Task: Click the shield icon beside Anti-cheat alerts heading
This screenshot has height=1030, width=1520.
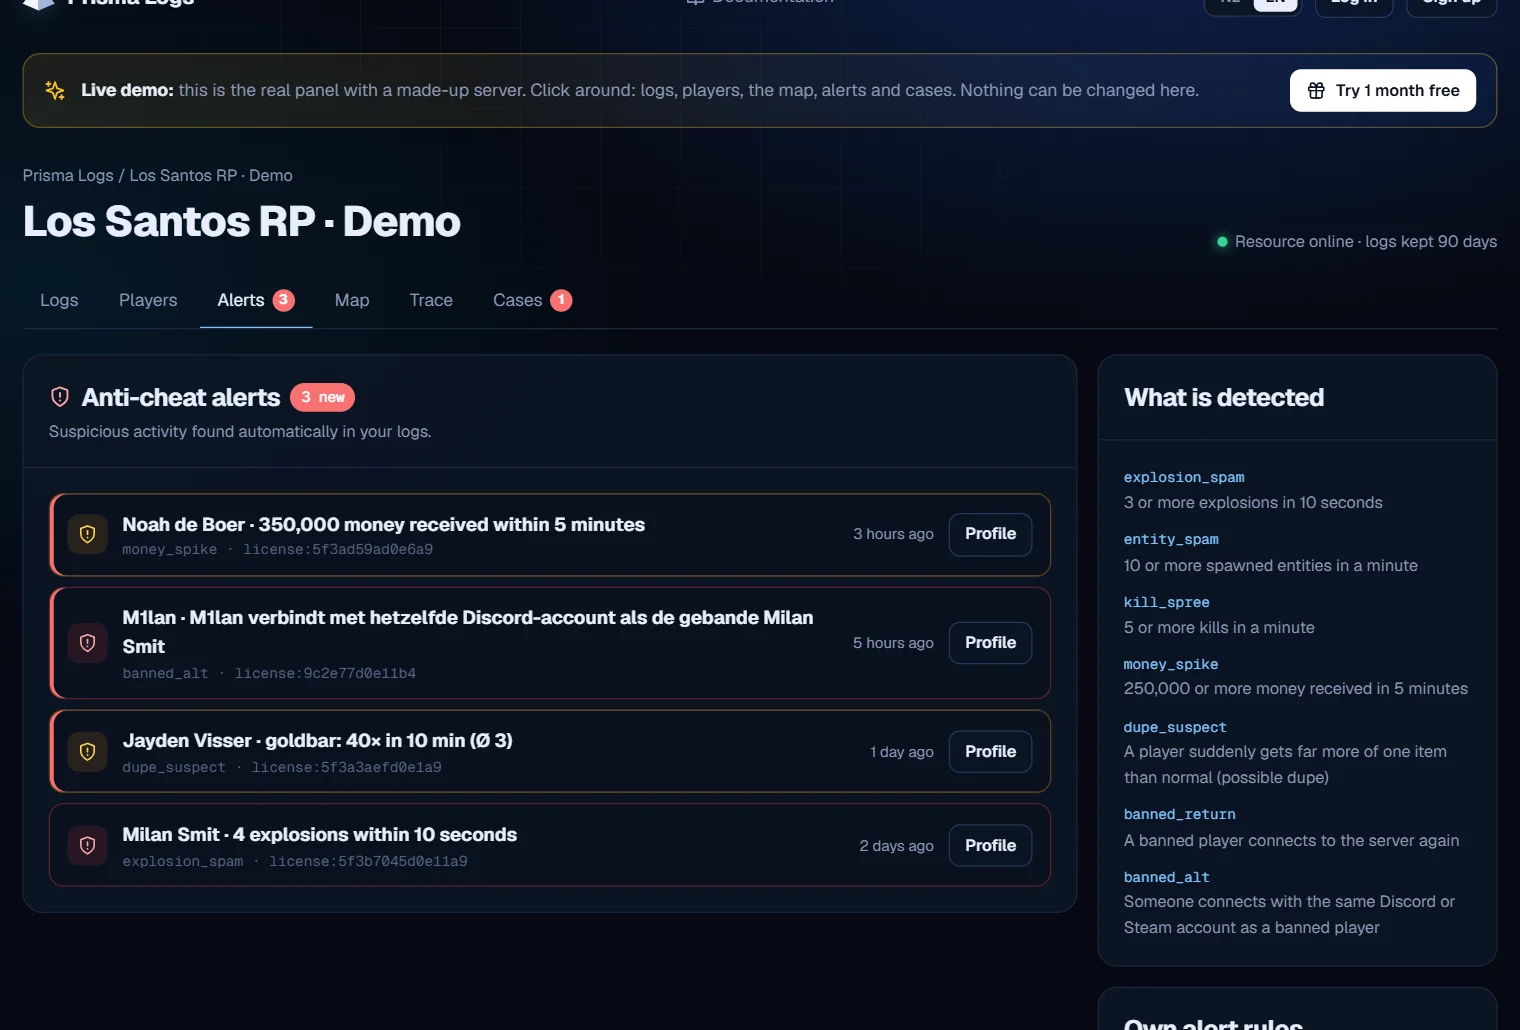Action: (x=60, y=397)
